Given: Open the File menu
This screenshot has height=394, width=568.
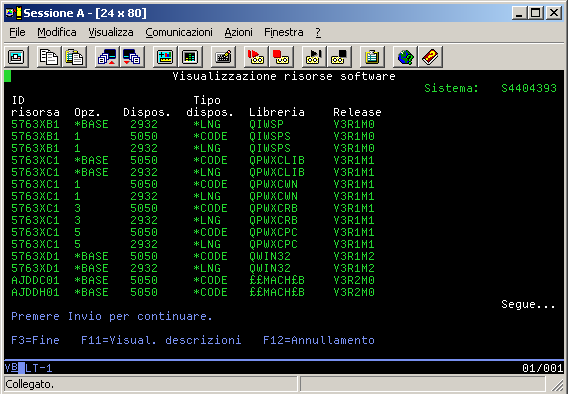Looking at the screenshot, I should pos(17,32).
